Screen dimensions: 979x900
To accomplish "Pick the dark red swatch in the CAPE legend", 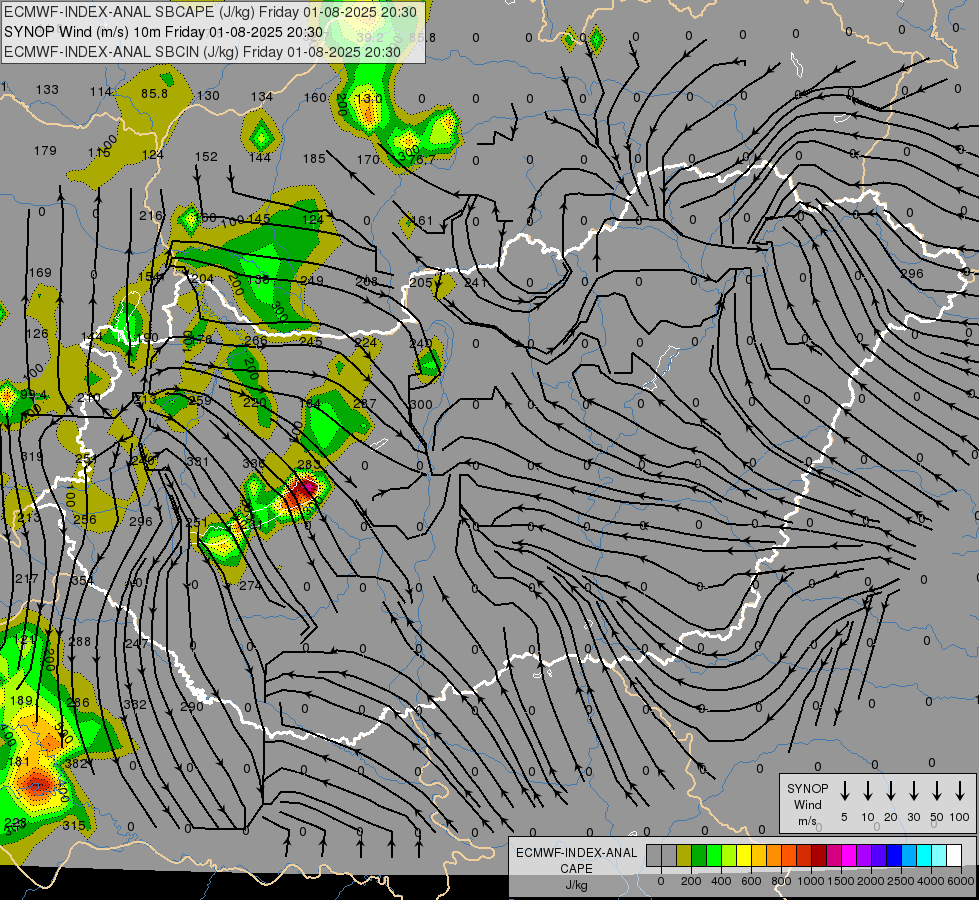I will (819, 855).
